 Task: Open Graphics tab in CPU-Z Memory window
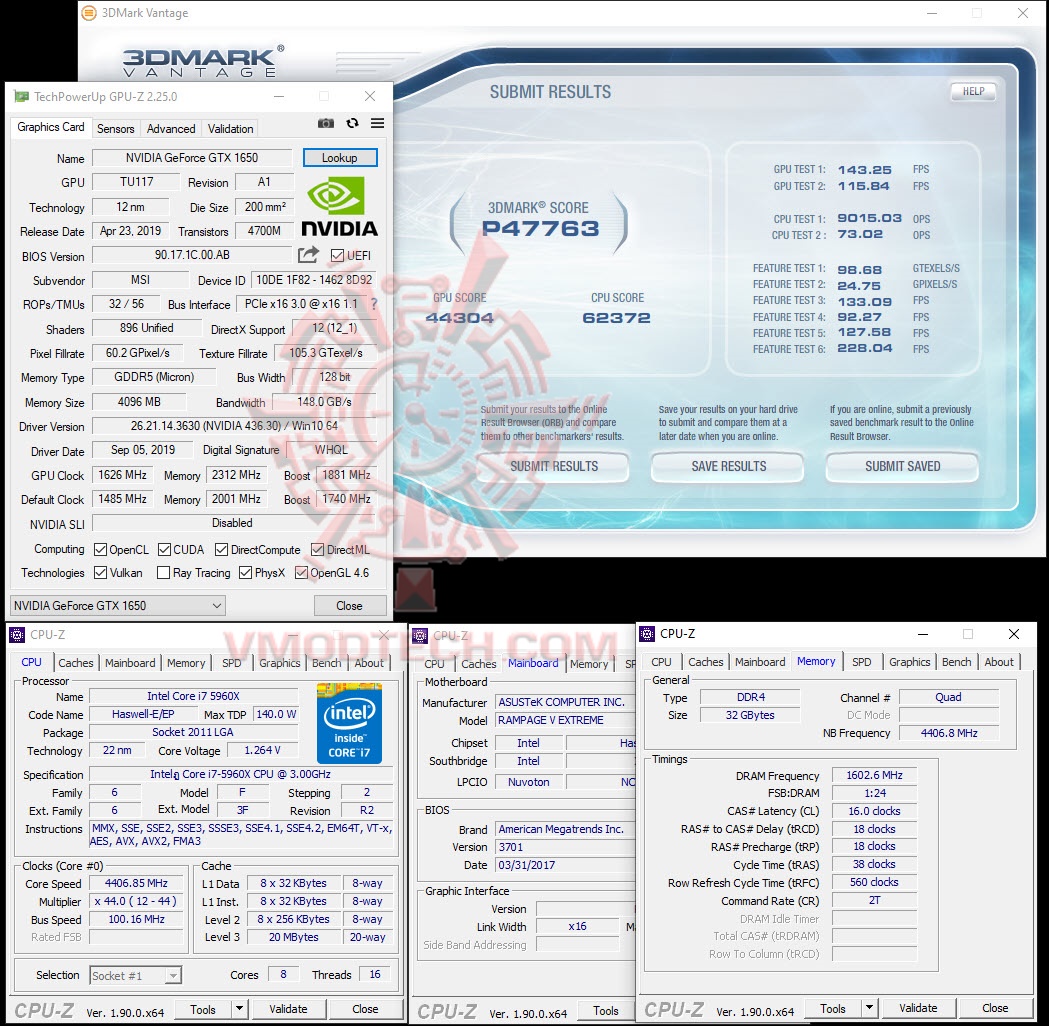909,661
